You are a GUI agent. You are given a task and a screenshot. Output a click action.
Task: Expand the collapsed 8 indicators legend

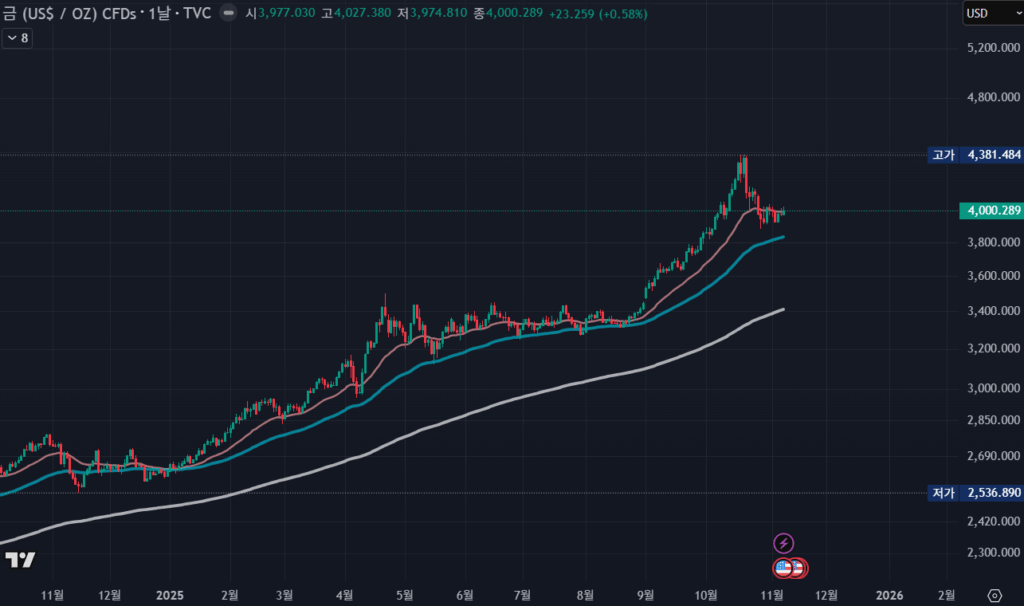17,37
